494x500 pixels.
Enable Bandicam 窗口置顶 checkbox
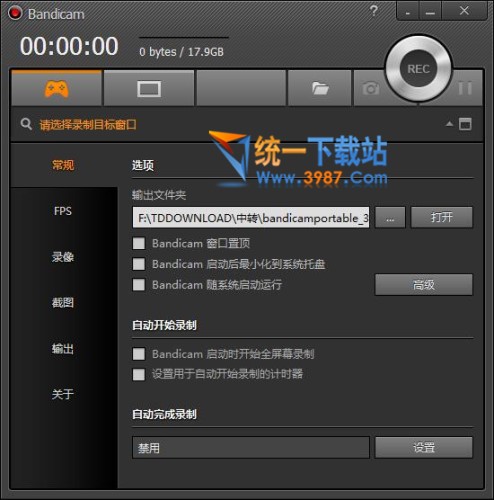point(139,243)
